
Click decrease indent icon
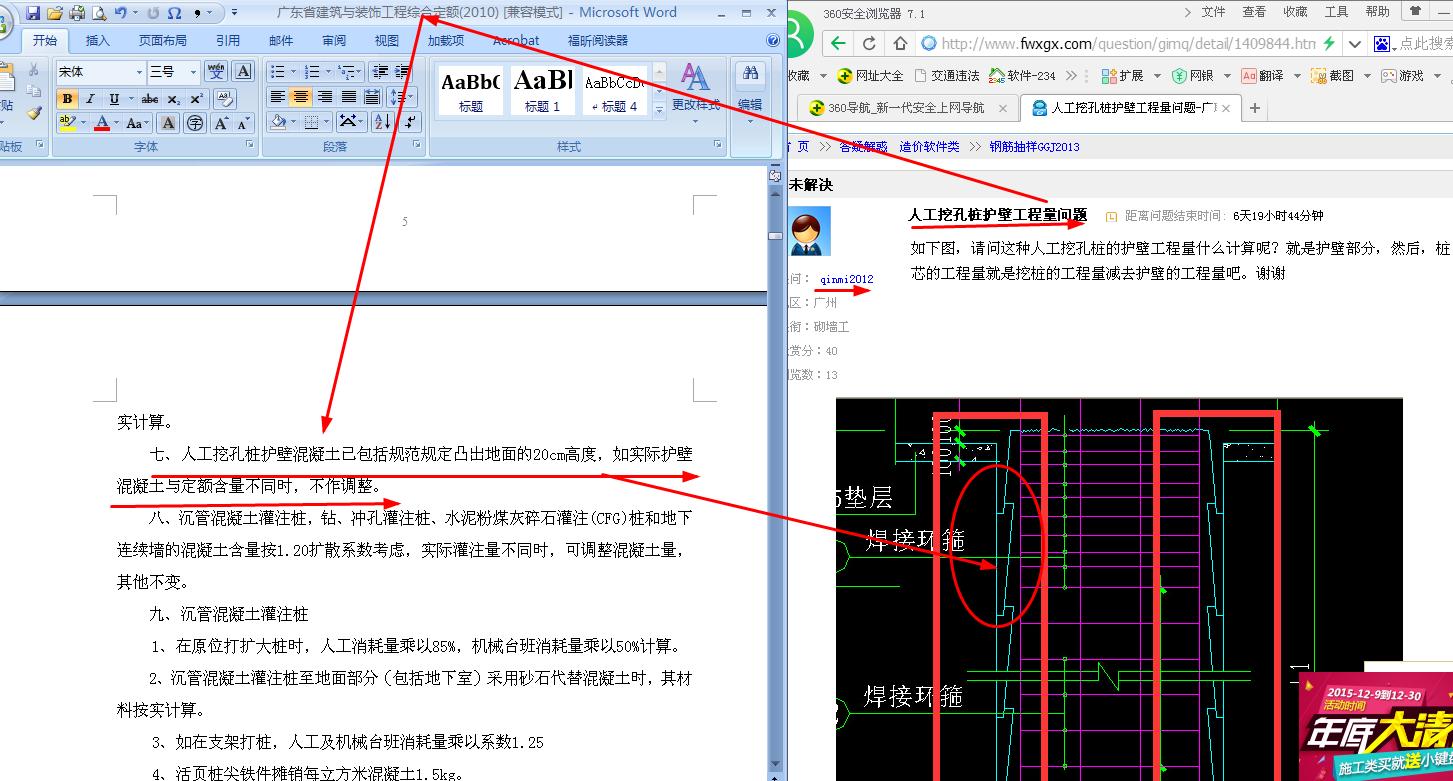[x=379, y=72]
